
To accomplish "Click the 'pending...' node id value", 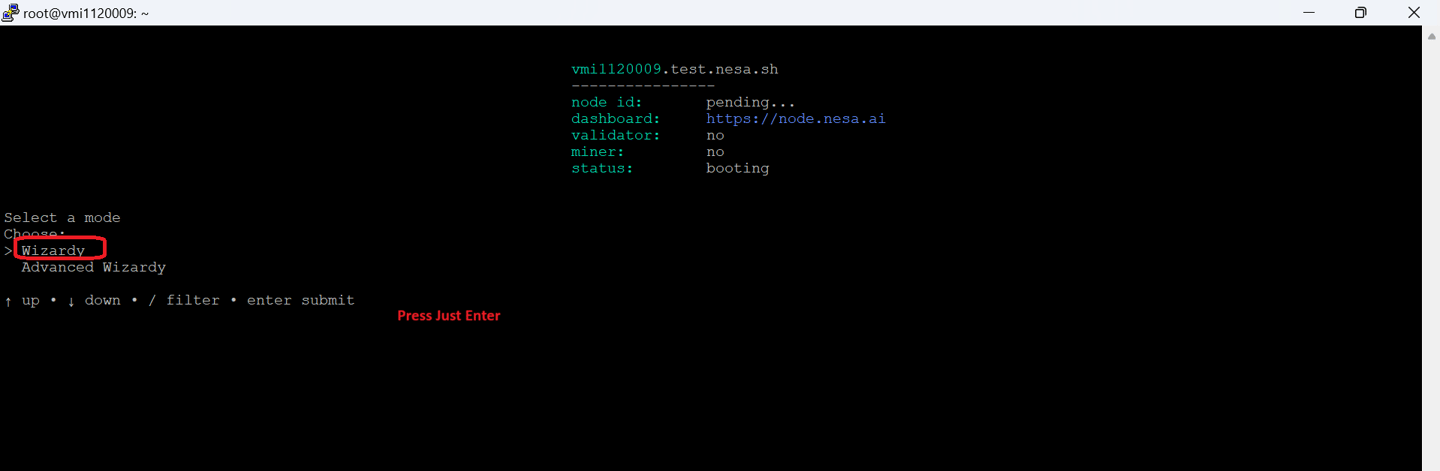I will tap(751, 102).
